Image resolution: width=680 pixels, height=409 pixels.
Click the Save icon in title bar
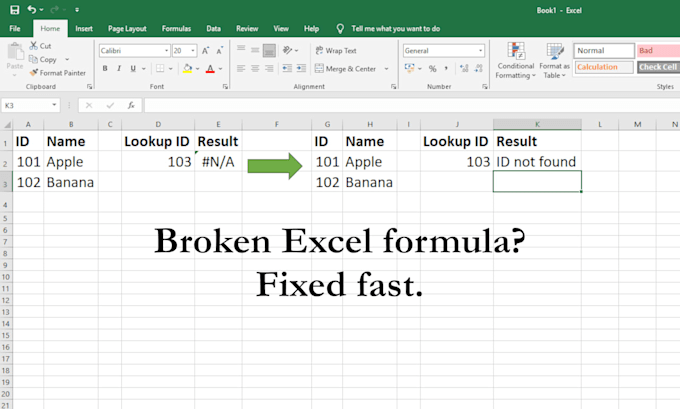(x=15, y=10)
